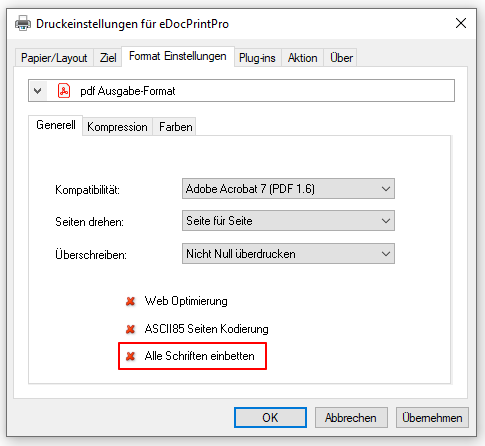Open the Über tab
The width and height of the screenshot is (485, 446).
[x=341, y=58]
